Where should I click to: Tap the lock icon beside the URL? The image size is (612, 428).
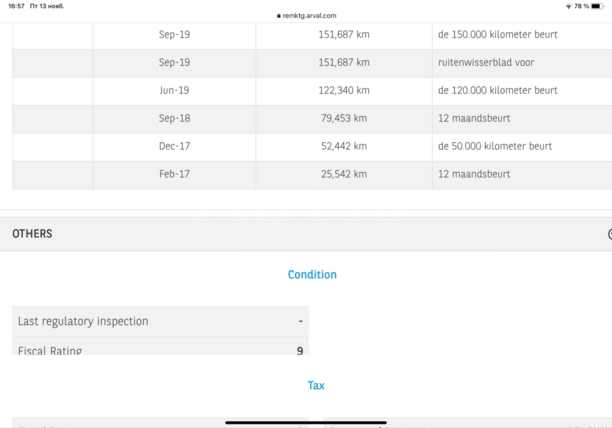pos(279,16)
